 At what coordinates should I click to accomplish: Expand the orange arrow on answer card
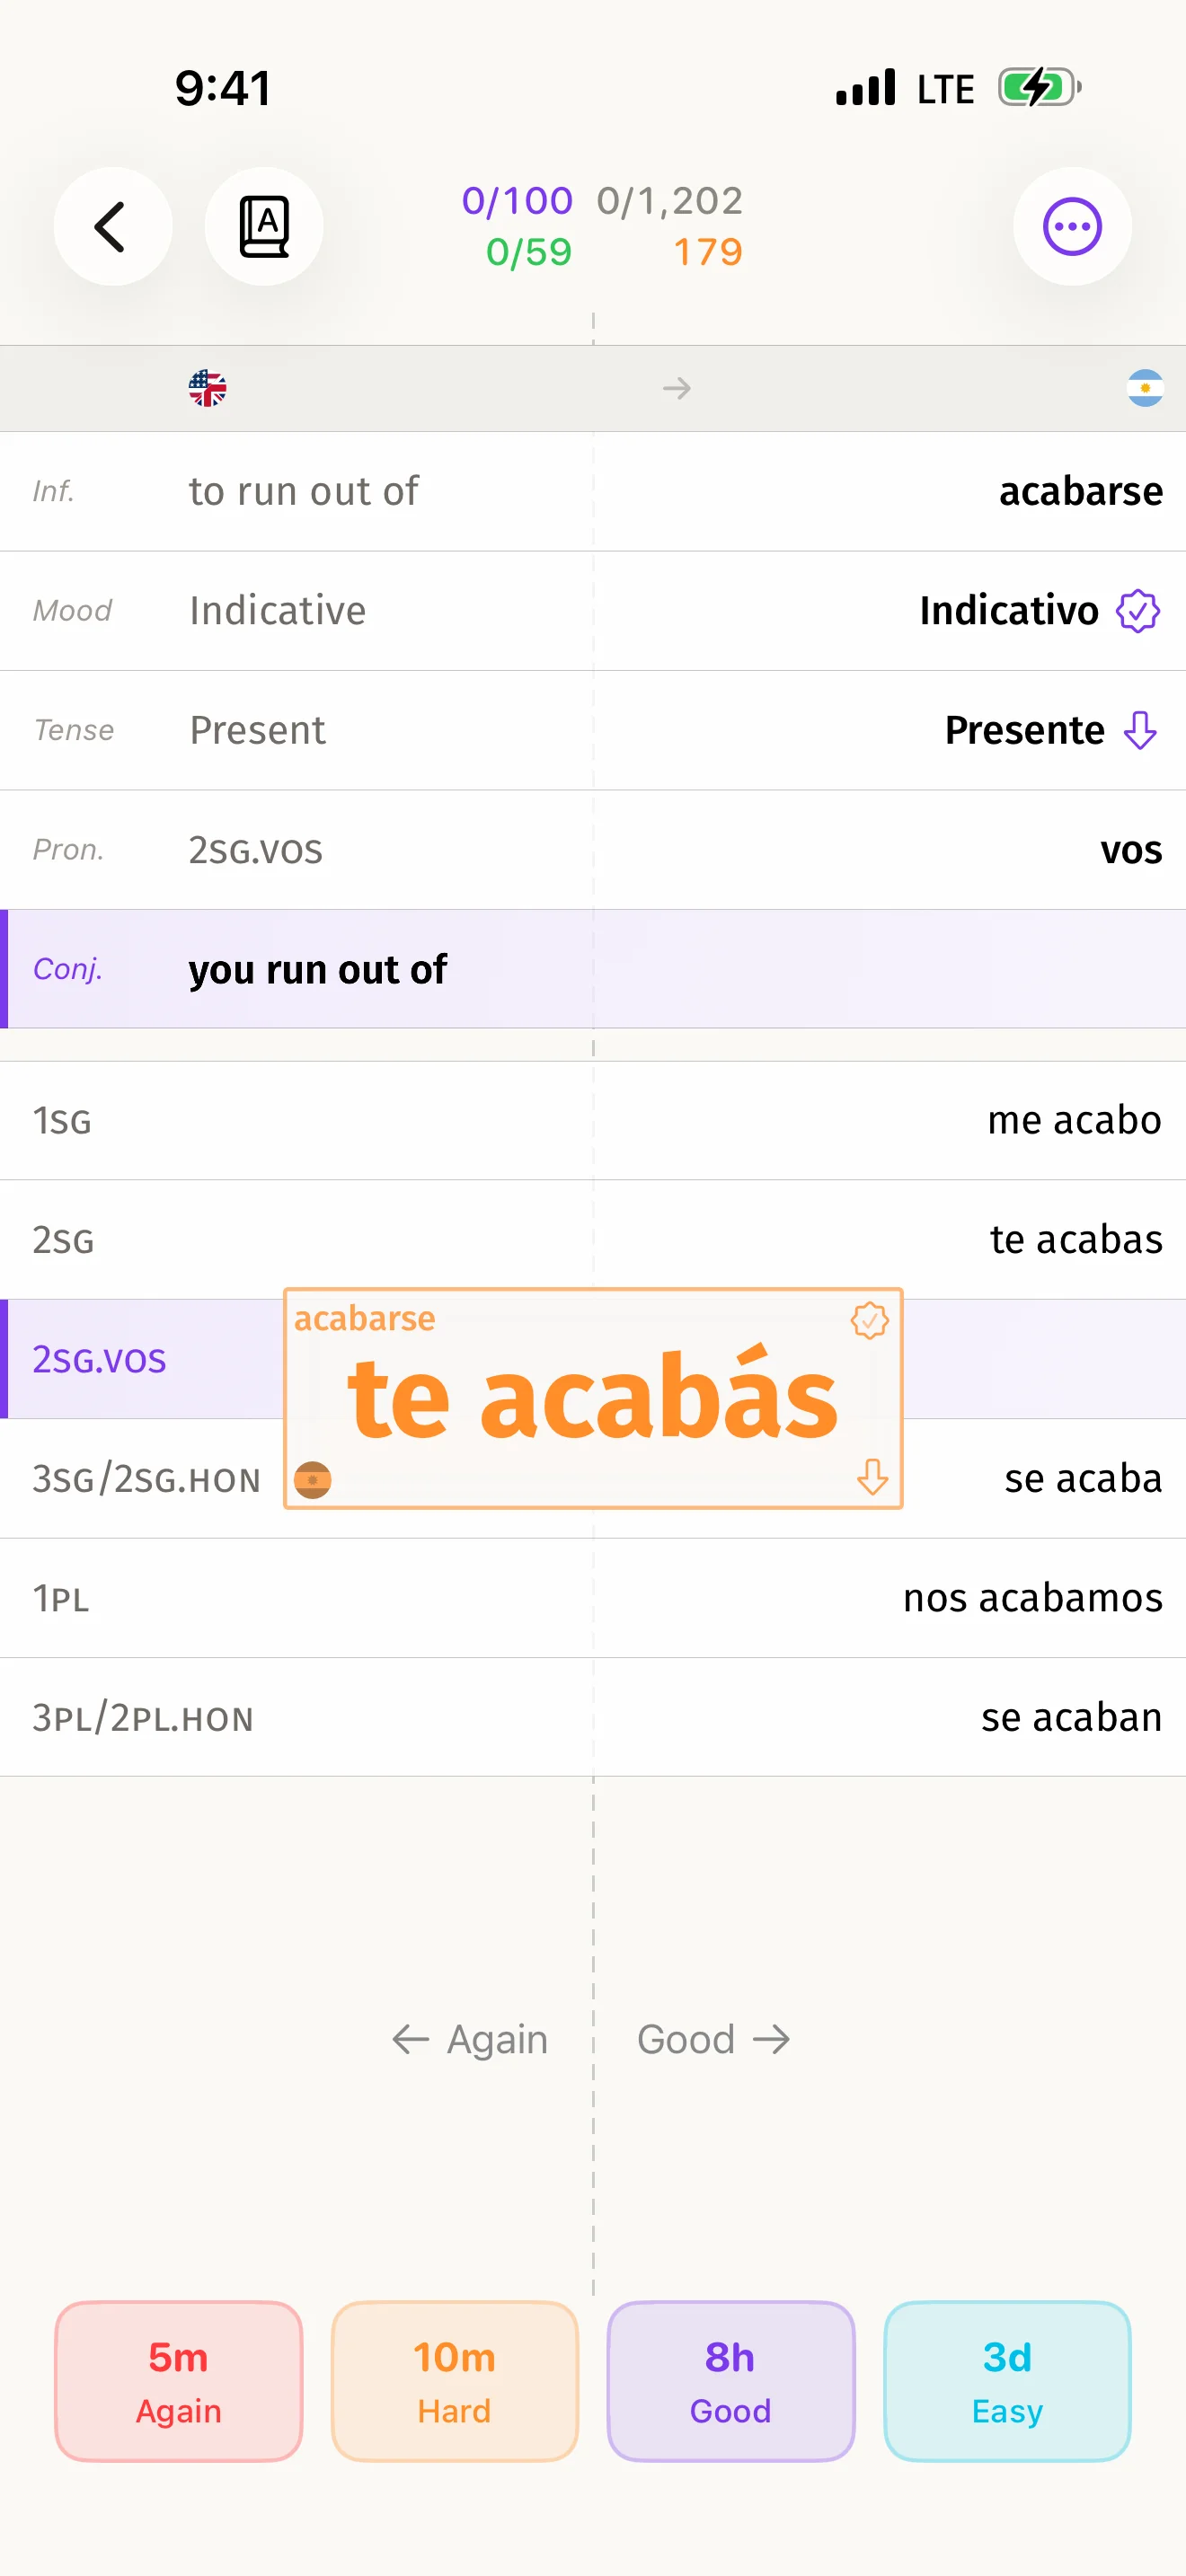[x=872, y=1476]
